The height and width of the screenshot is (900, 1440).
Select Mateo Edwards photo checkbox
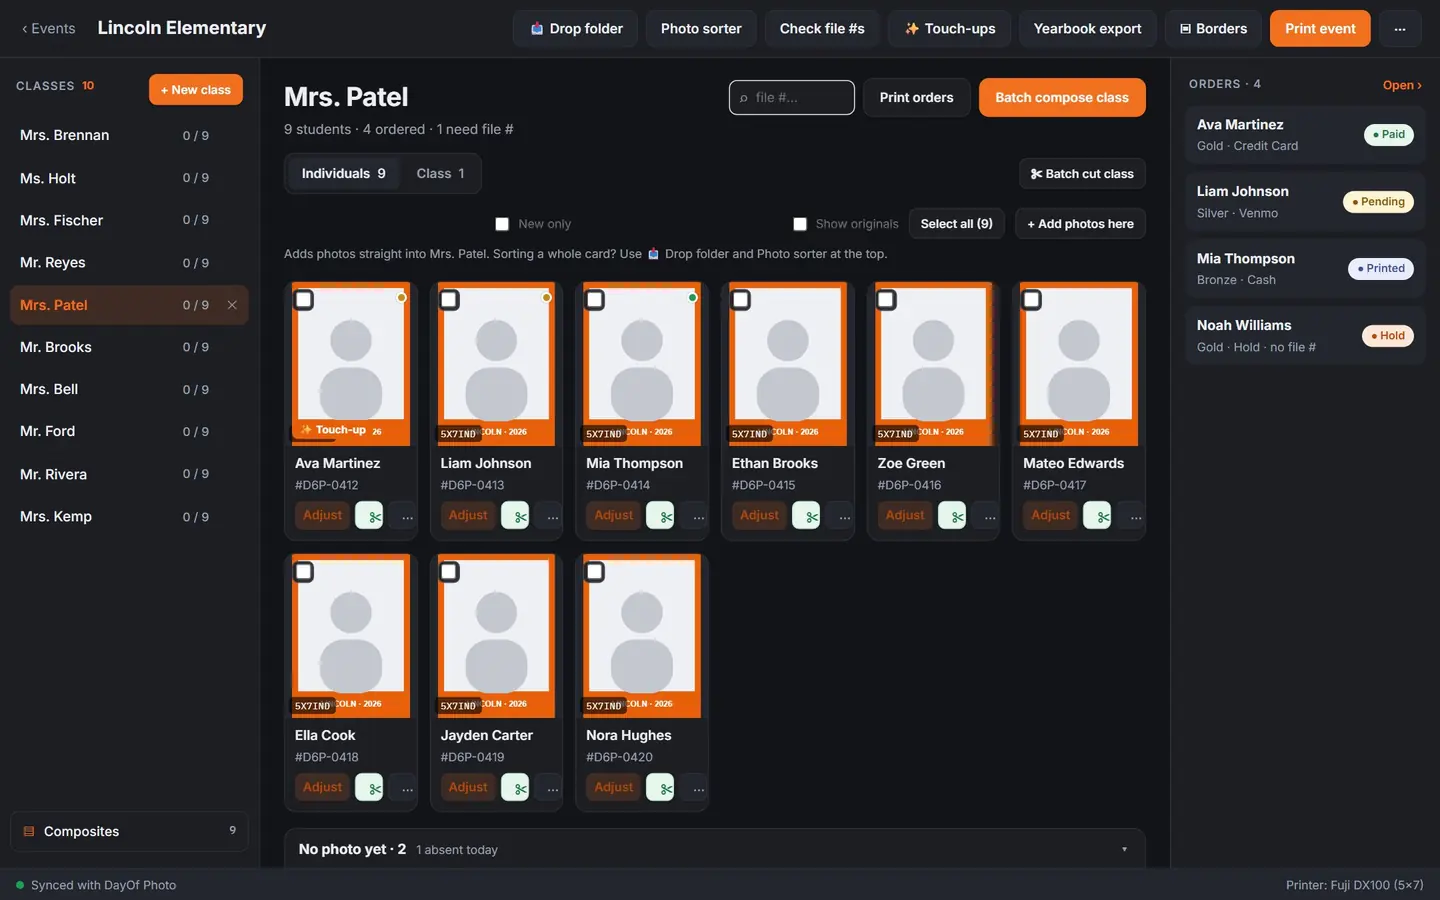[1032, 299]
